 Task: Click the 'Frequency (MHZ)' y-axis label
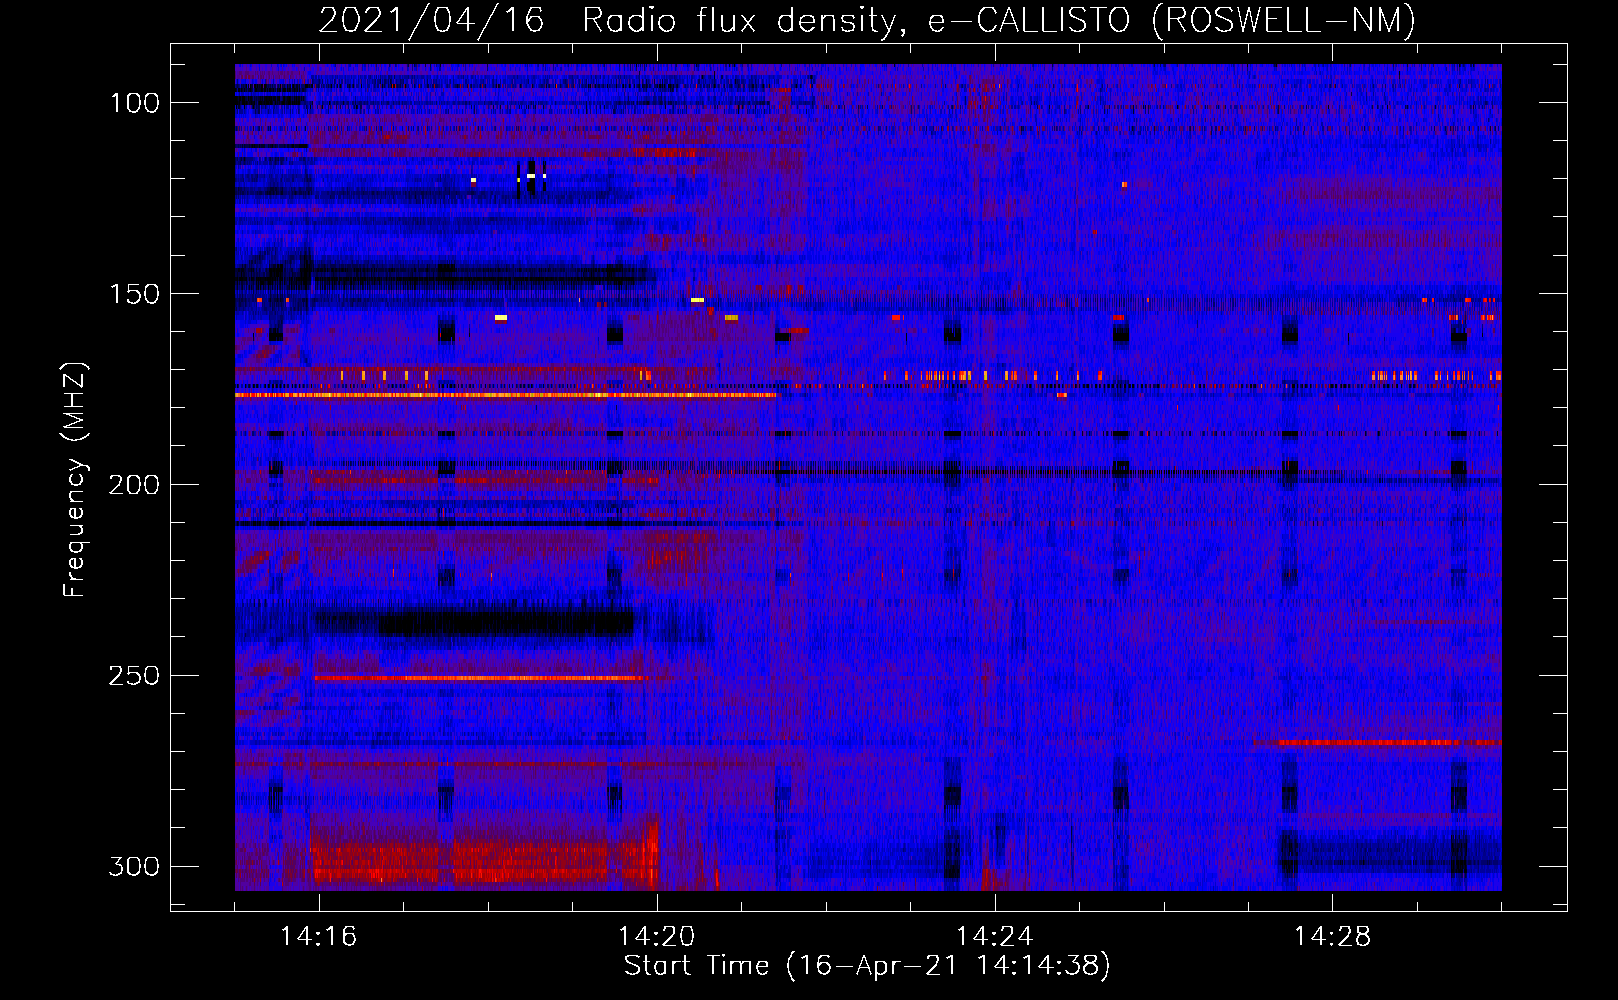coord(75,480)
